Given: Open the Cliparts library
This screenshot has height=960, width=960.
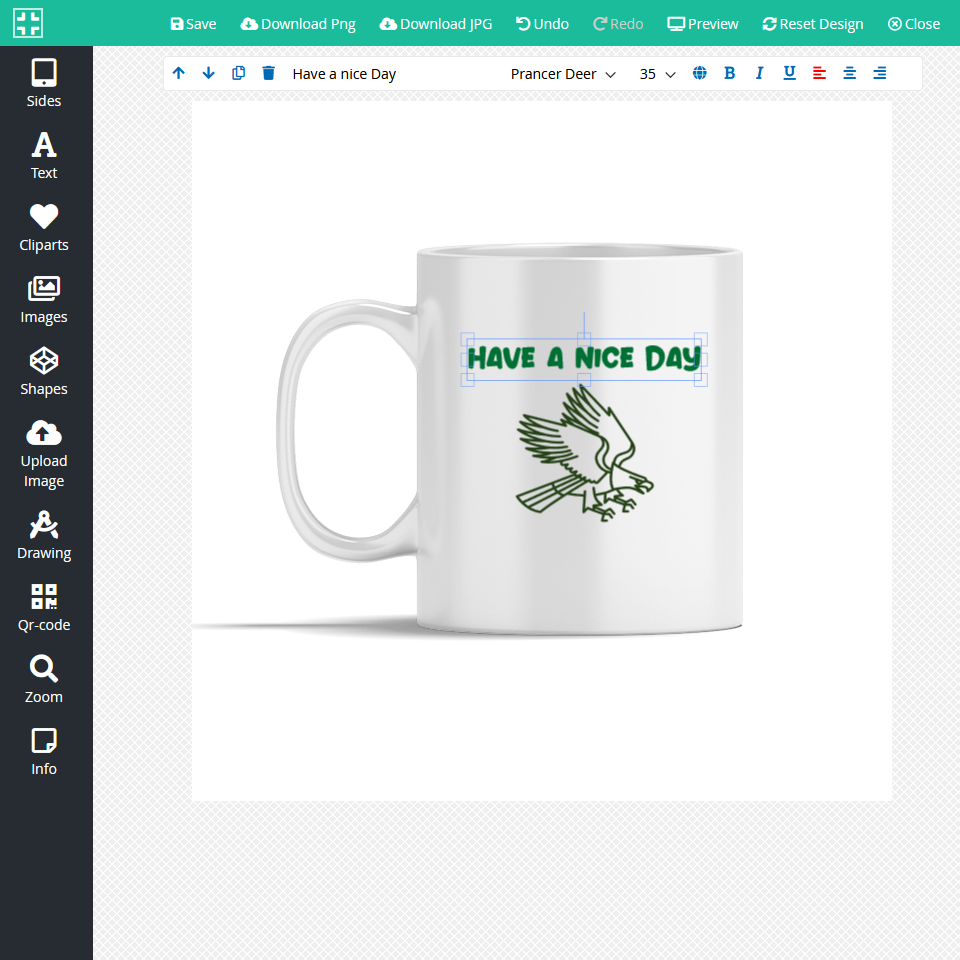Looking at the screenshot, I should [44, 228].
